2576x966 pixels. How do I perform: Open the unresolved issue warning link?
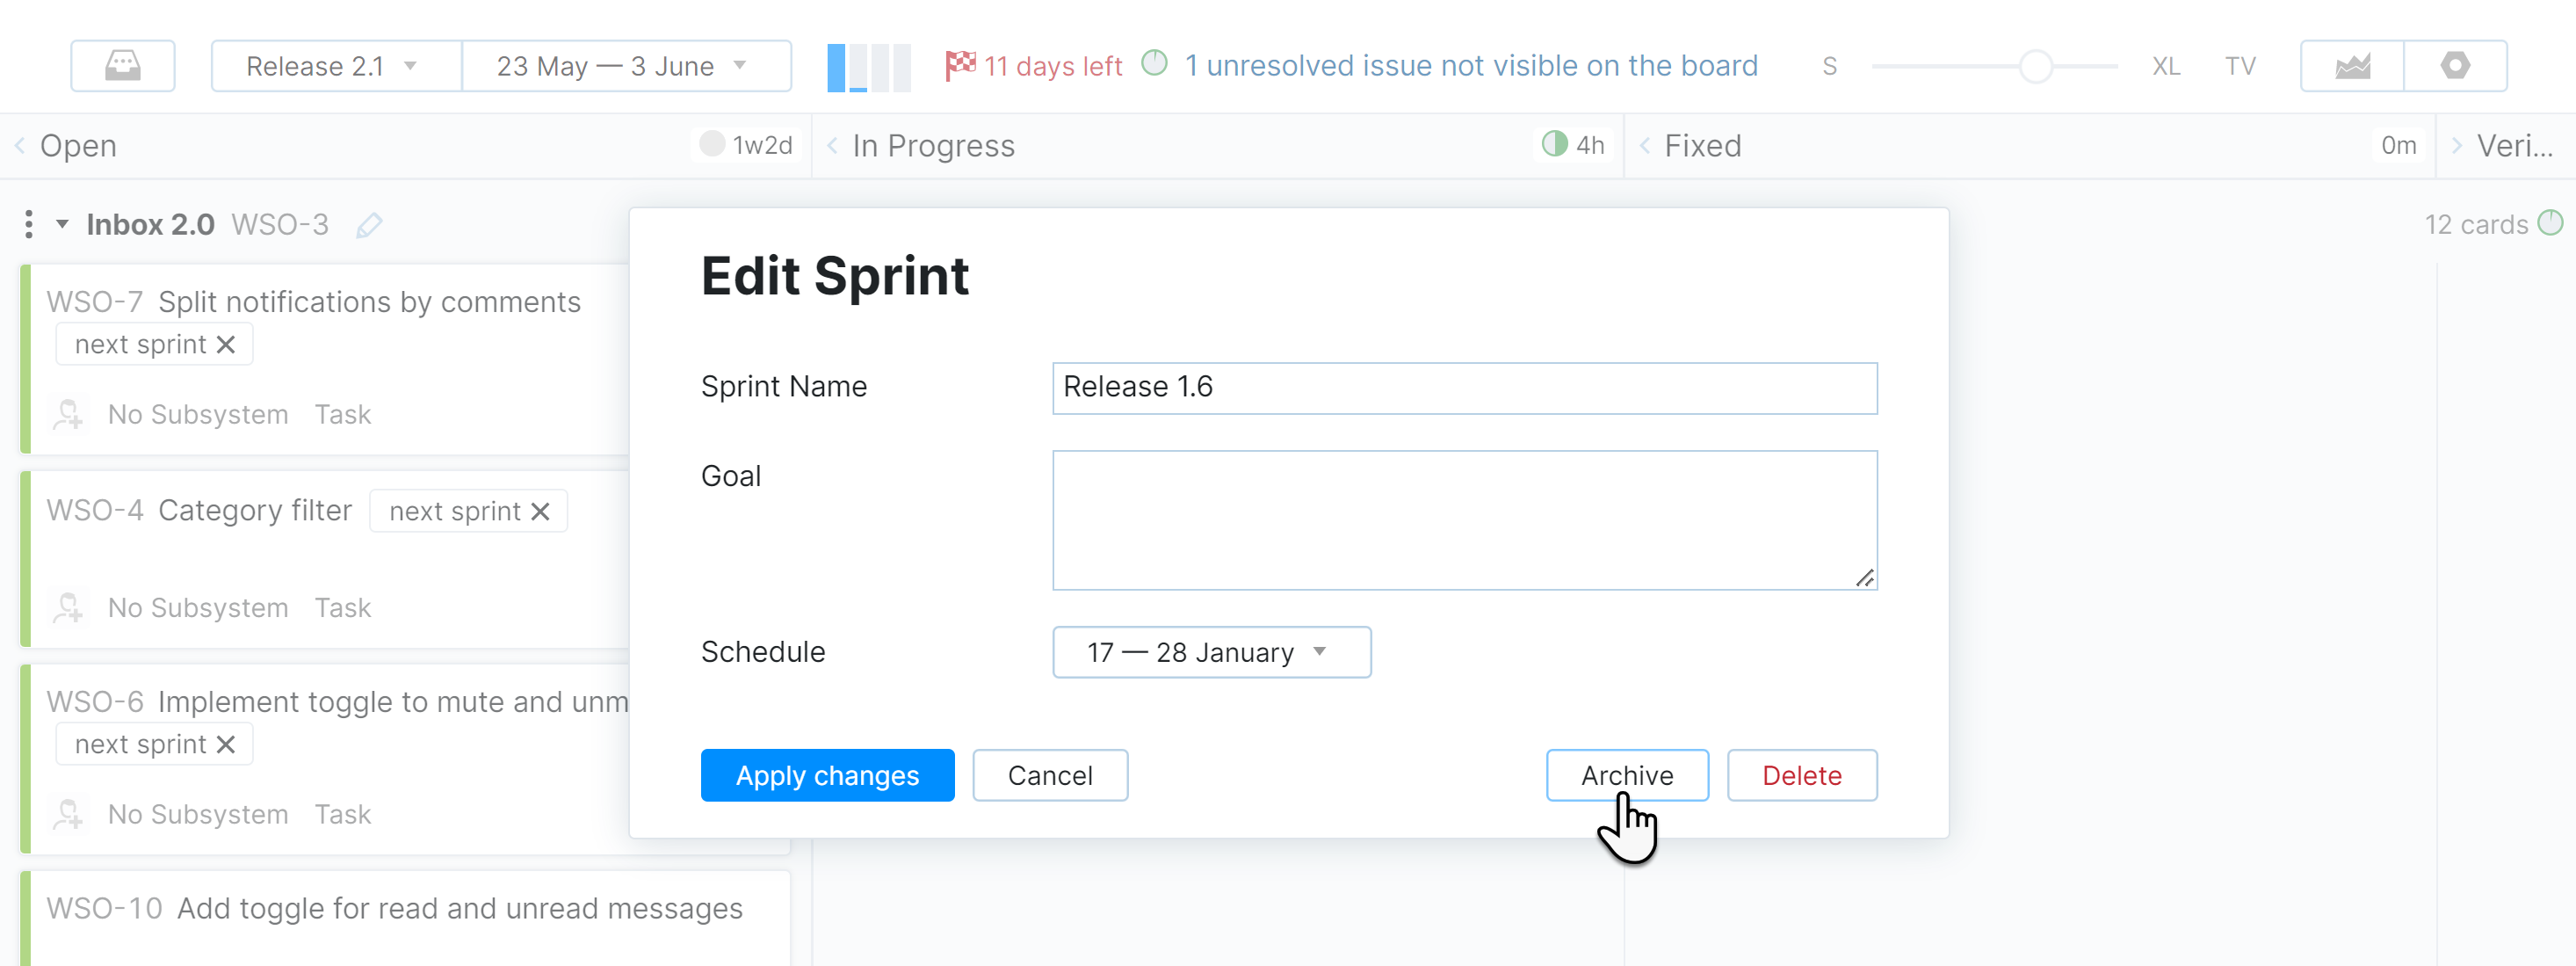point(1471,64)
